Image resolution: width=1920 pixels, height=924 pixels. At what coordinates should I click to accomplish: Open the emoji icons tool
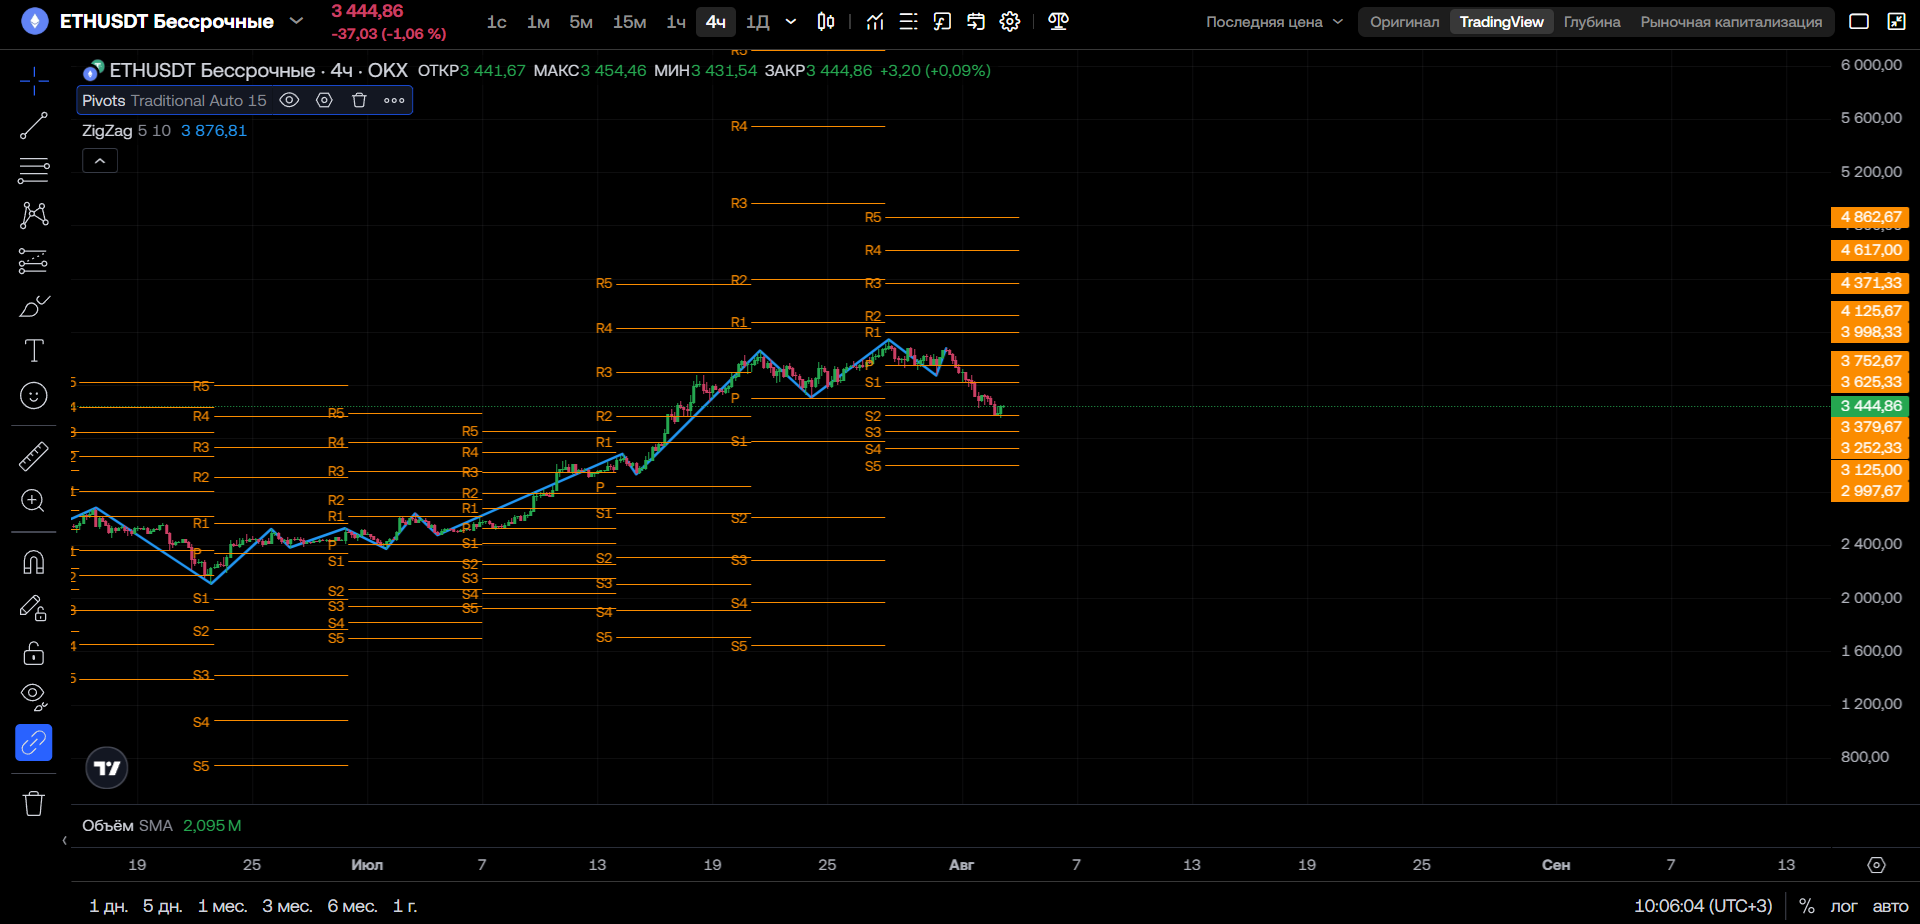tap(34, 396)
